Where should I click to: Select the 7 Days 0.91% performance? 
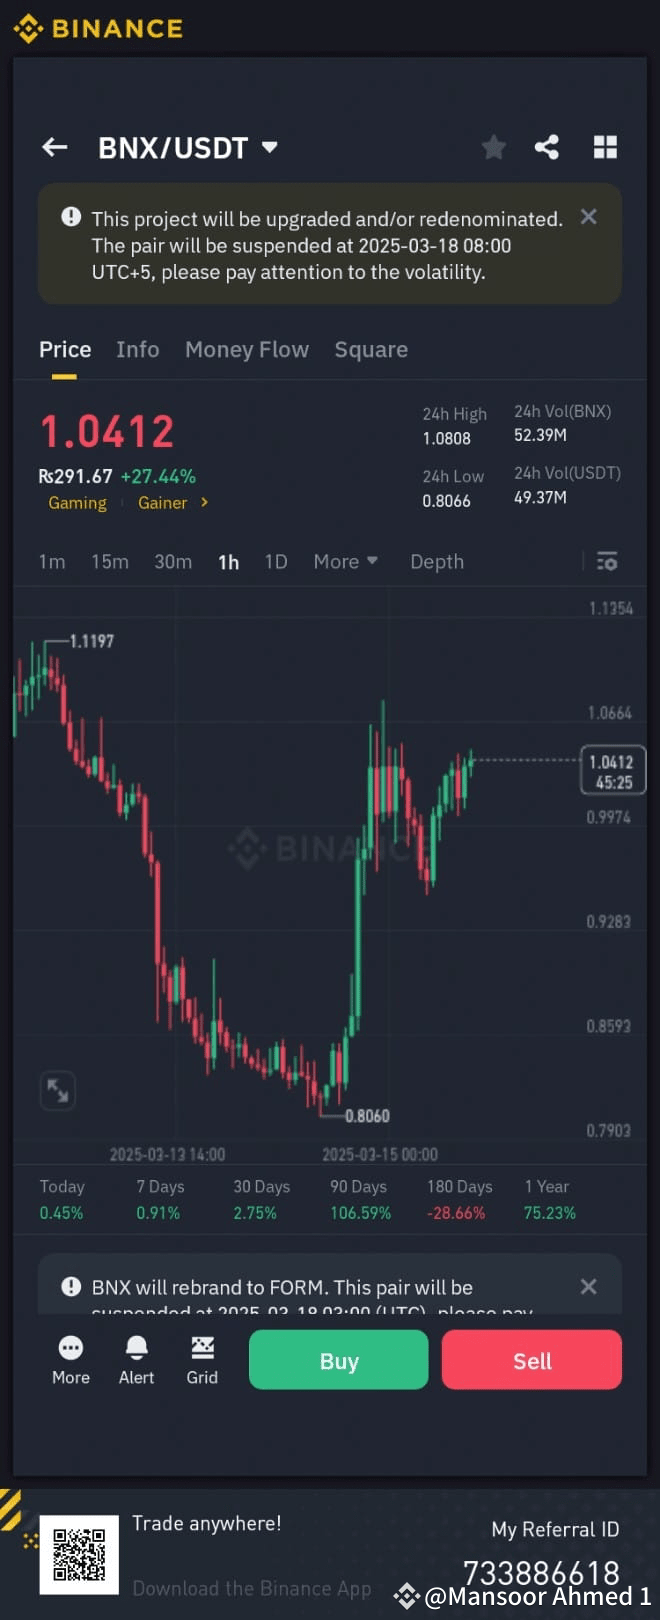pyautogui.click(x=160, y=1199)
